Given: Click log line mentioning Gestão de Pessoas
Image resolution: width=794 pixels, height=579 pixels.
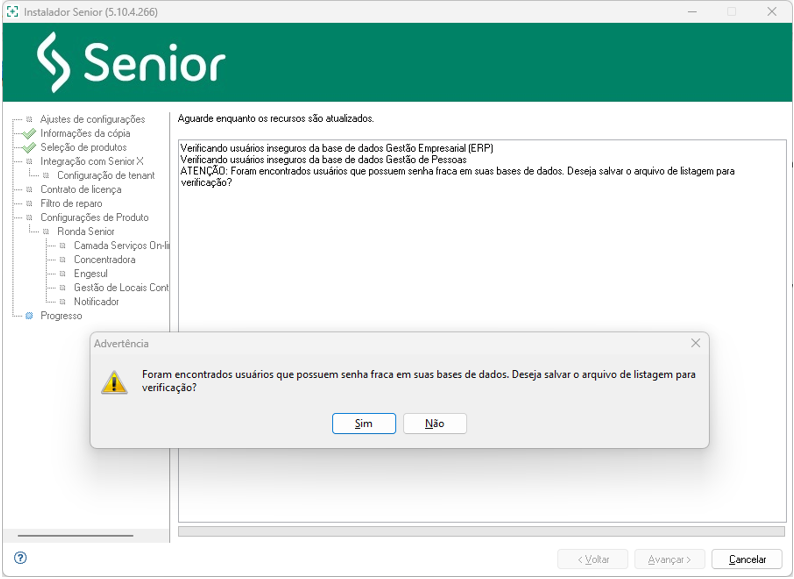Looking at the screenshot, I should [324, 160].
